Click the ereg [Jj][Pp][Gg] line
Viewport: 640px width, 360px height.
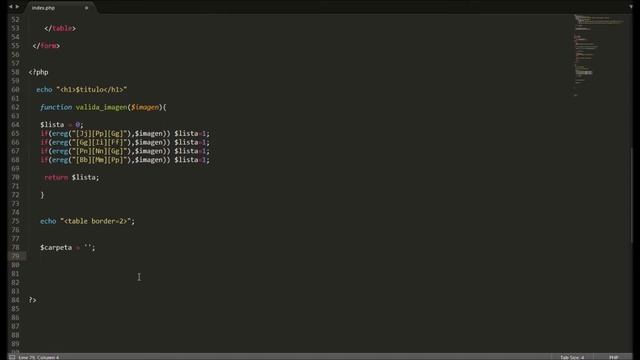point(125,133)
